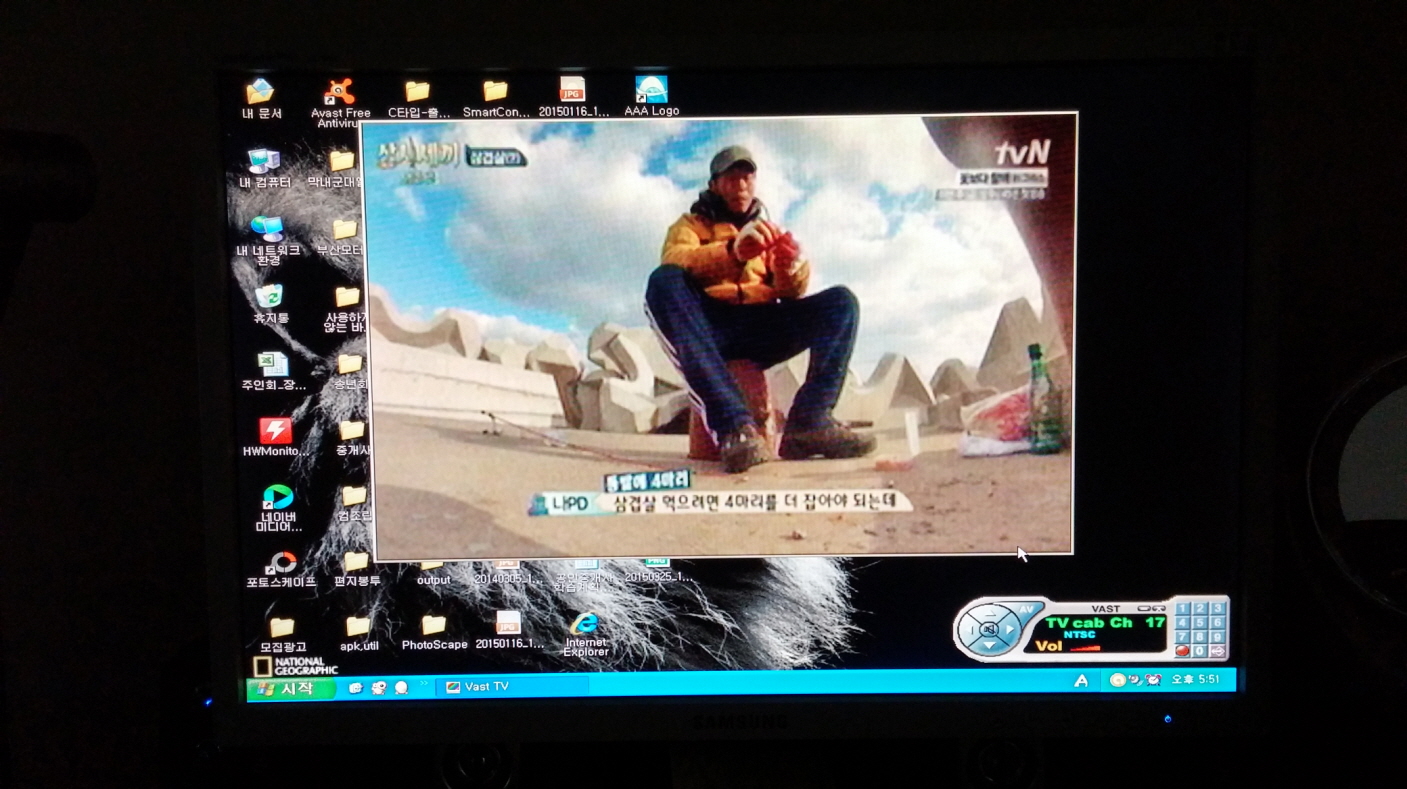1407x789 pixels.
Task: Select the 중개사 folder
Action: click(x=352, y=439)
